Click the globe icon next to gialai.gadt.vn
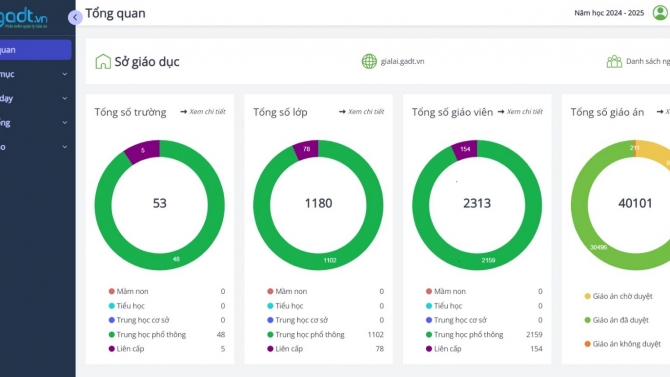Viewport: 670px width, 377px height. 369,61
